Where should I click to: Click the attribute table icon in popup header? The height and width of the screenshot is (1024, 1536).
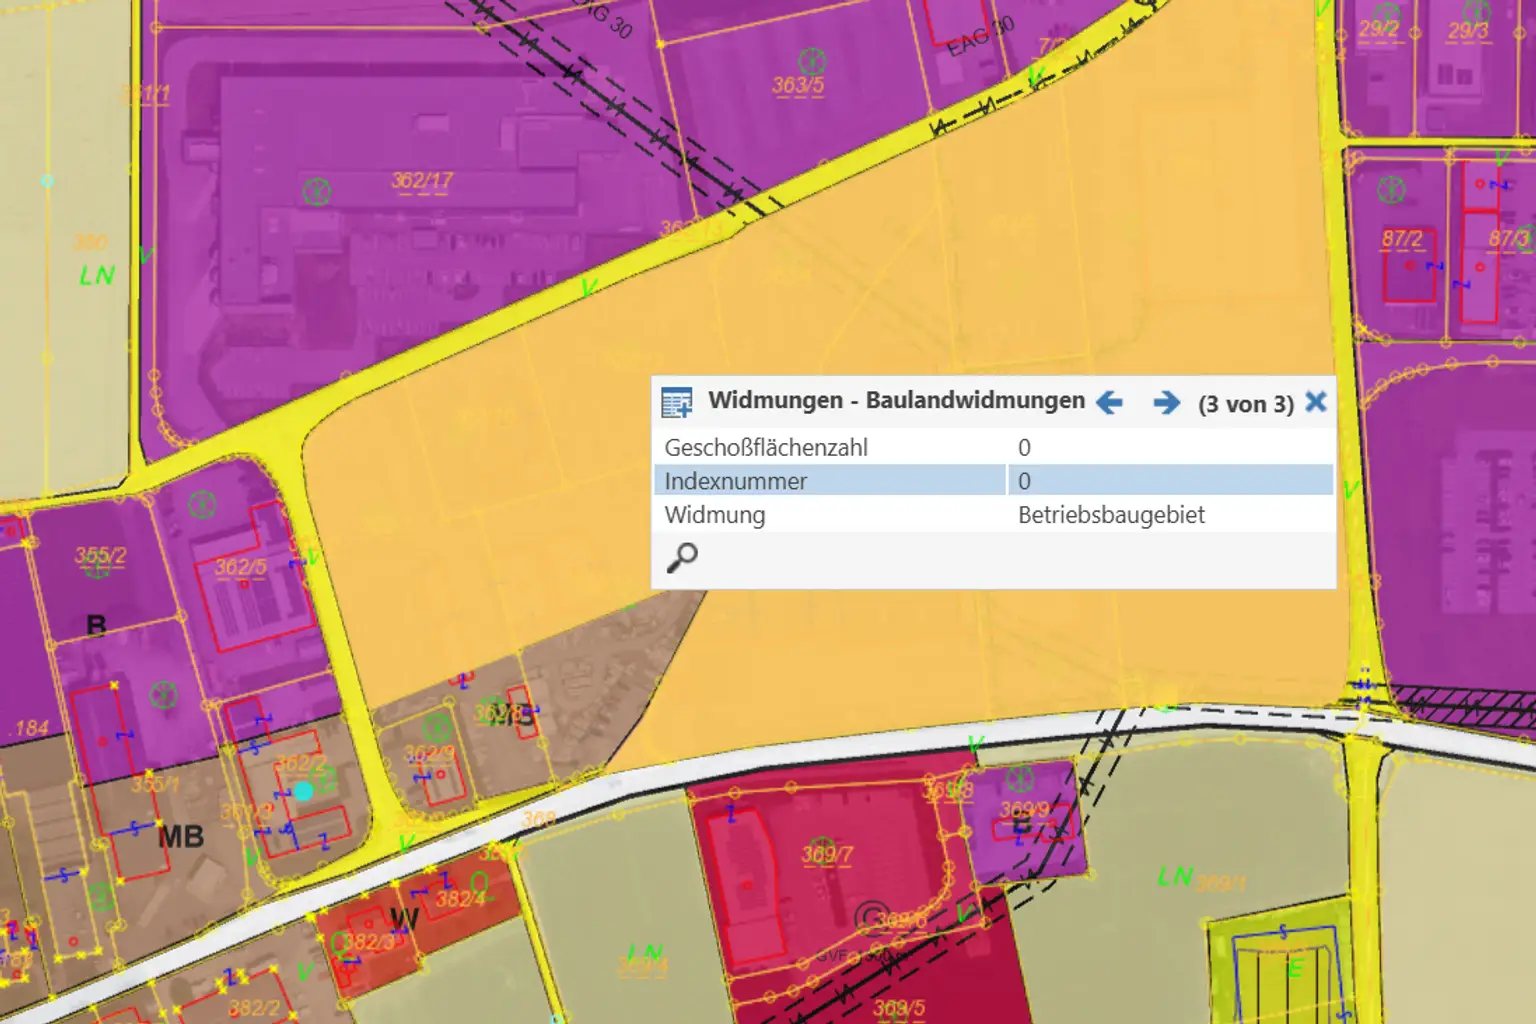pos(676,400)
